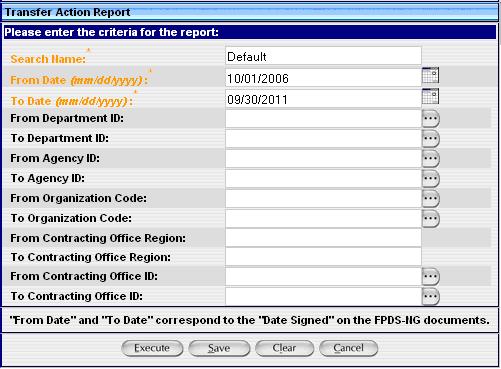
Task: Open lookup for From Organization Code
Action: tap(431, 199)
